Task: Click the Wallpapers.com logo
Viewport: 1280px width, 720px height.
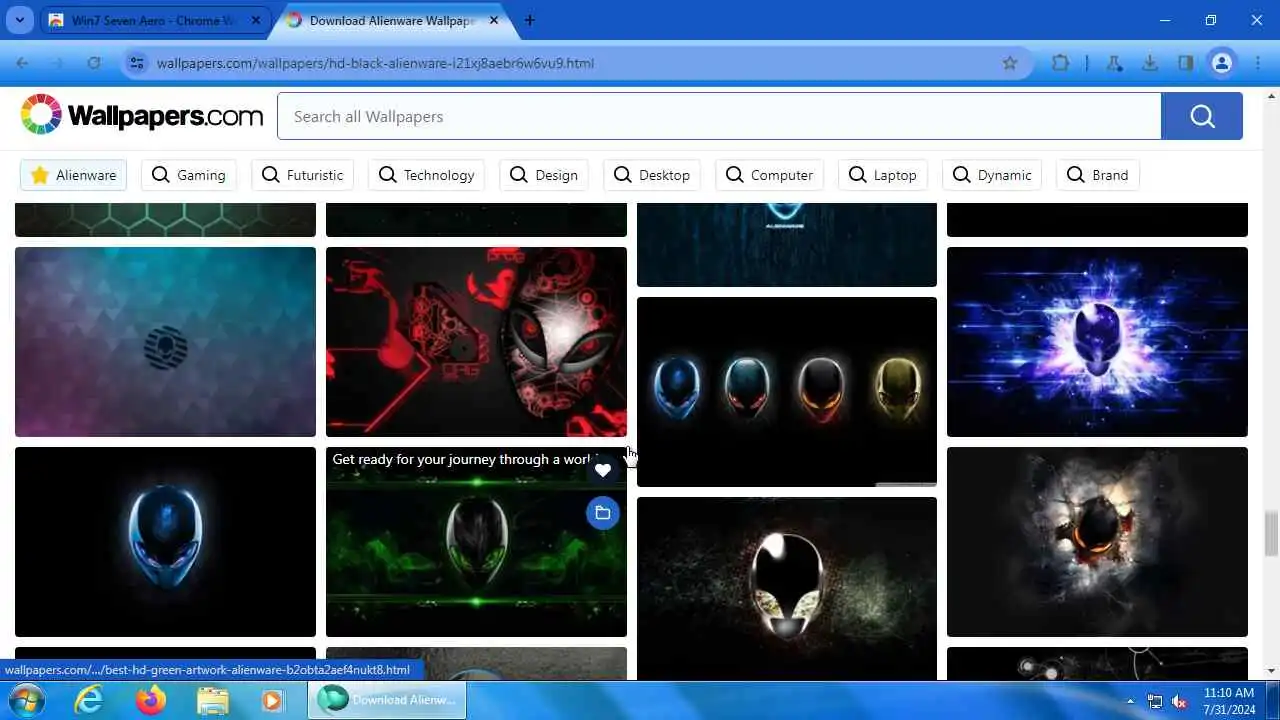Action: pyautogui.click(x=141, y=116)
